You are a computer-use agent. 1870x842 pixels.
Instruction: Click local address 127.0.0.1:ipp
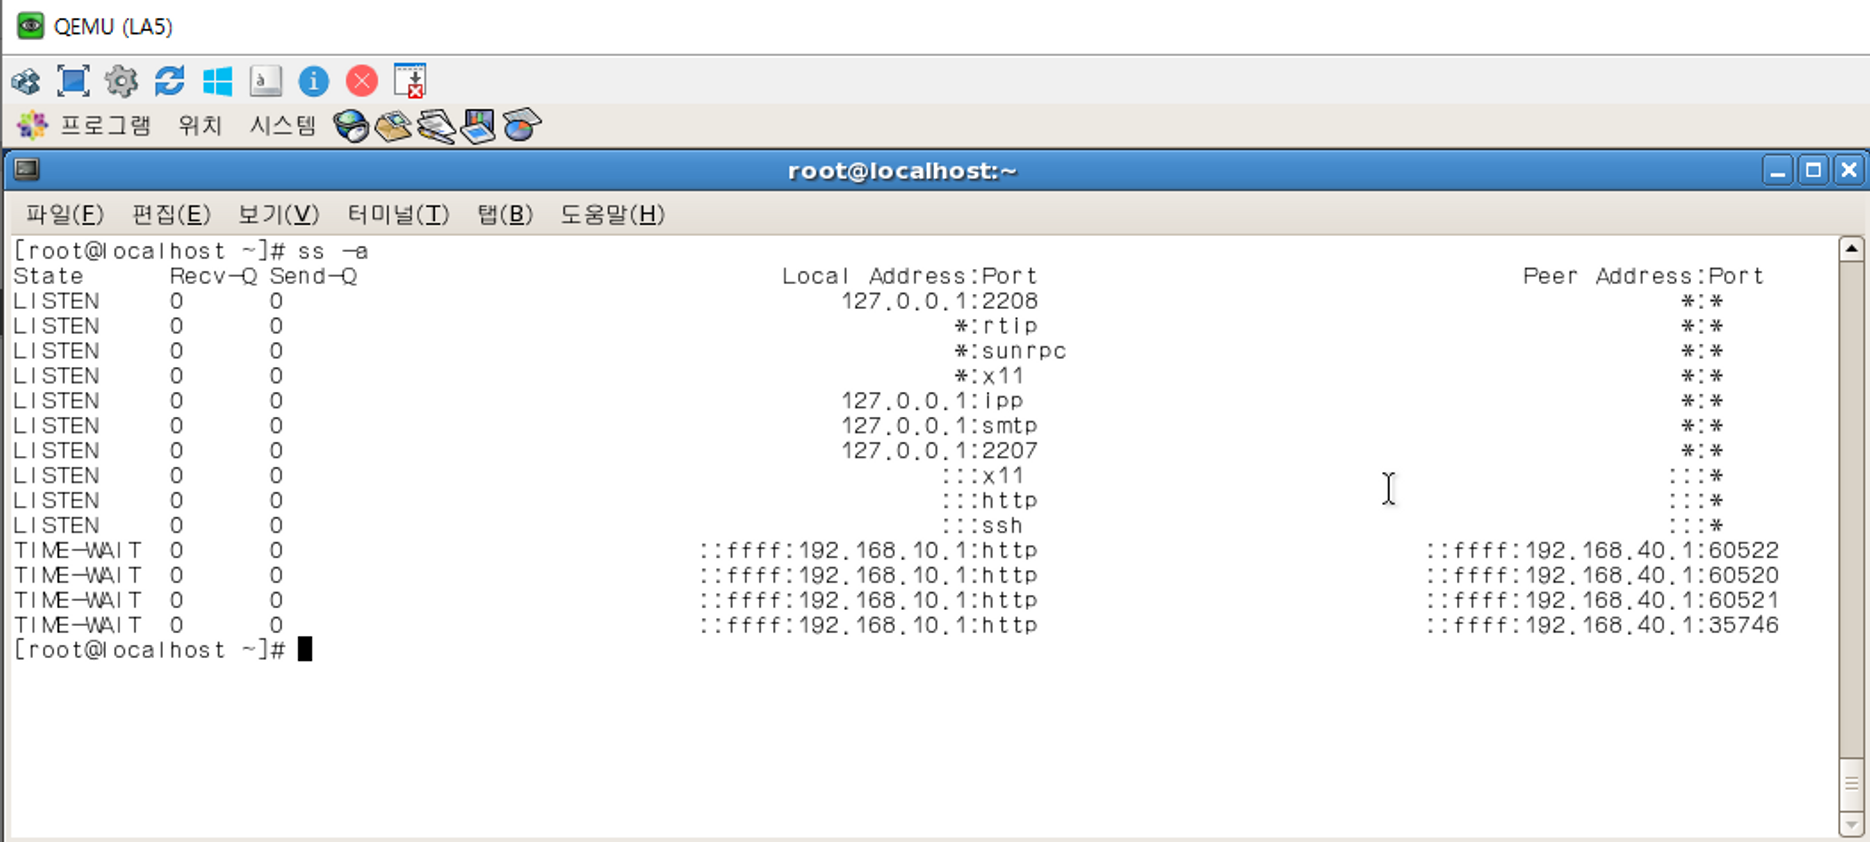click(932, 401)
